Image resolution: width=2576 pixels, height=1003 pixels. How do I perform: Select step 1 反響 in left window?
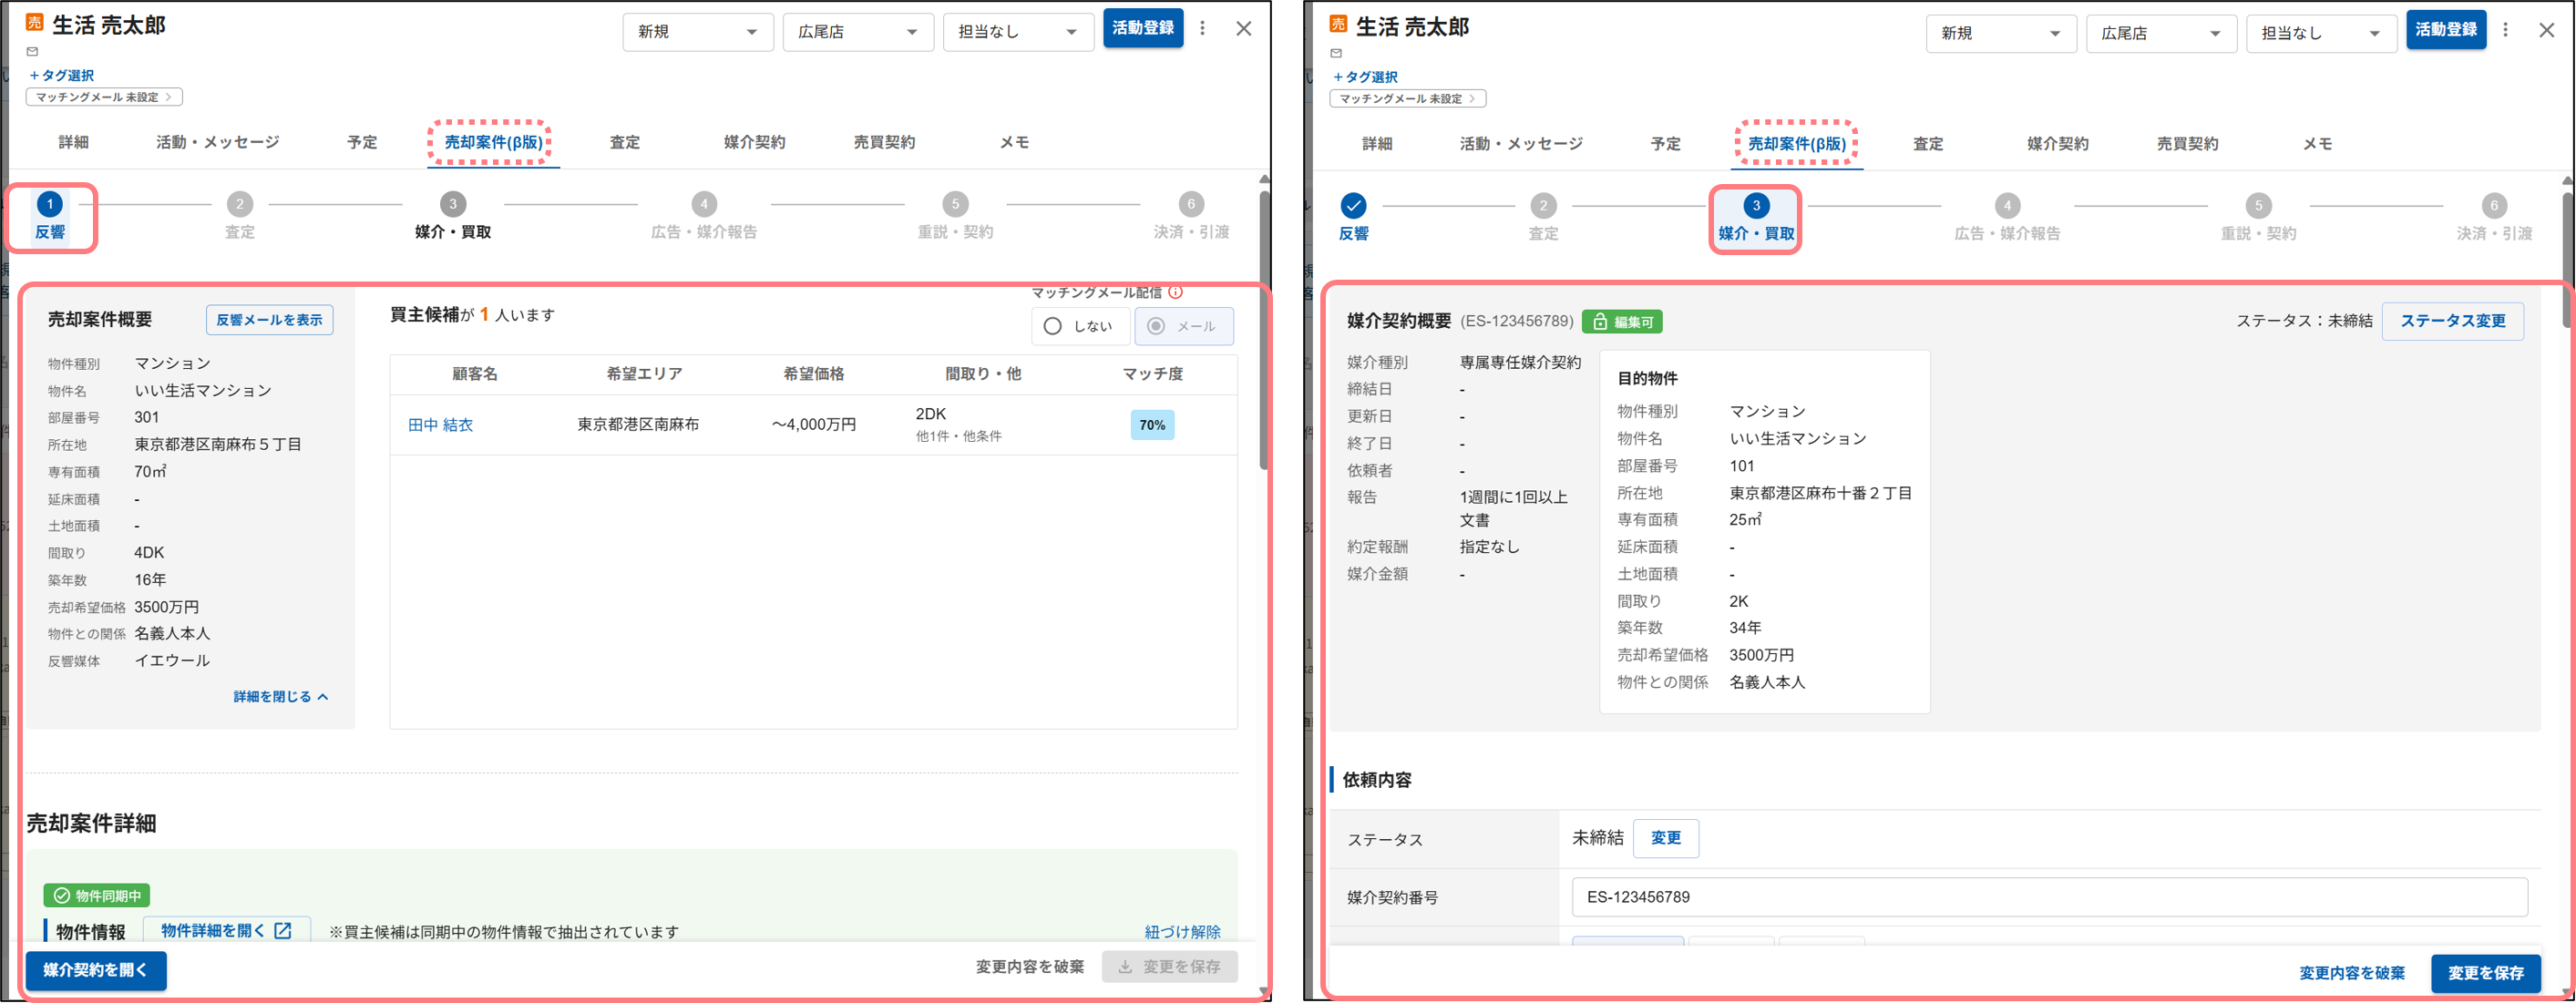[50, 216]
